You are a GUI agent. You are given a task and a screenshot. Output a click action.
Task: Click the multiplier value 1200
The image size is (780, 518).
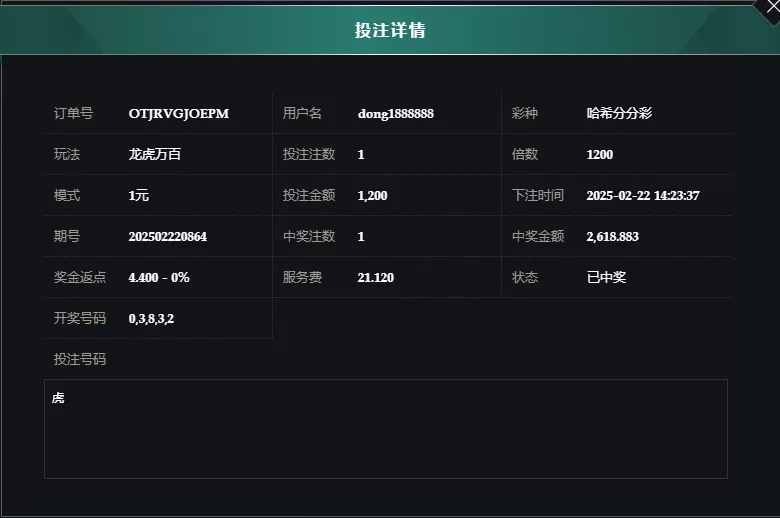[x=599, y=154]
